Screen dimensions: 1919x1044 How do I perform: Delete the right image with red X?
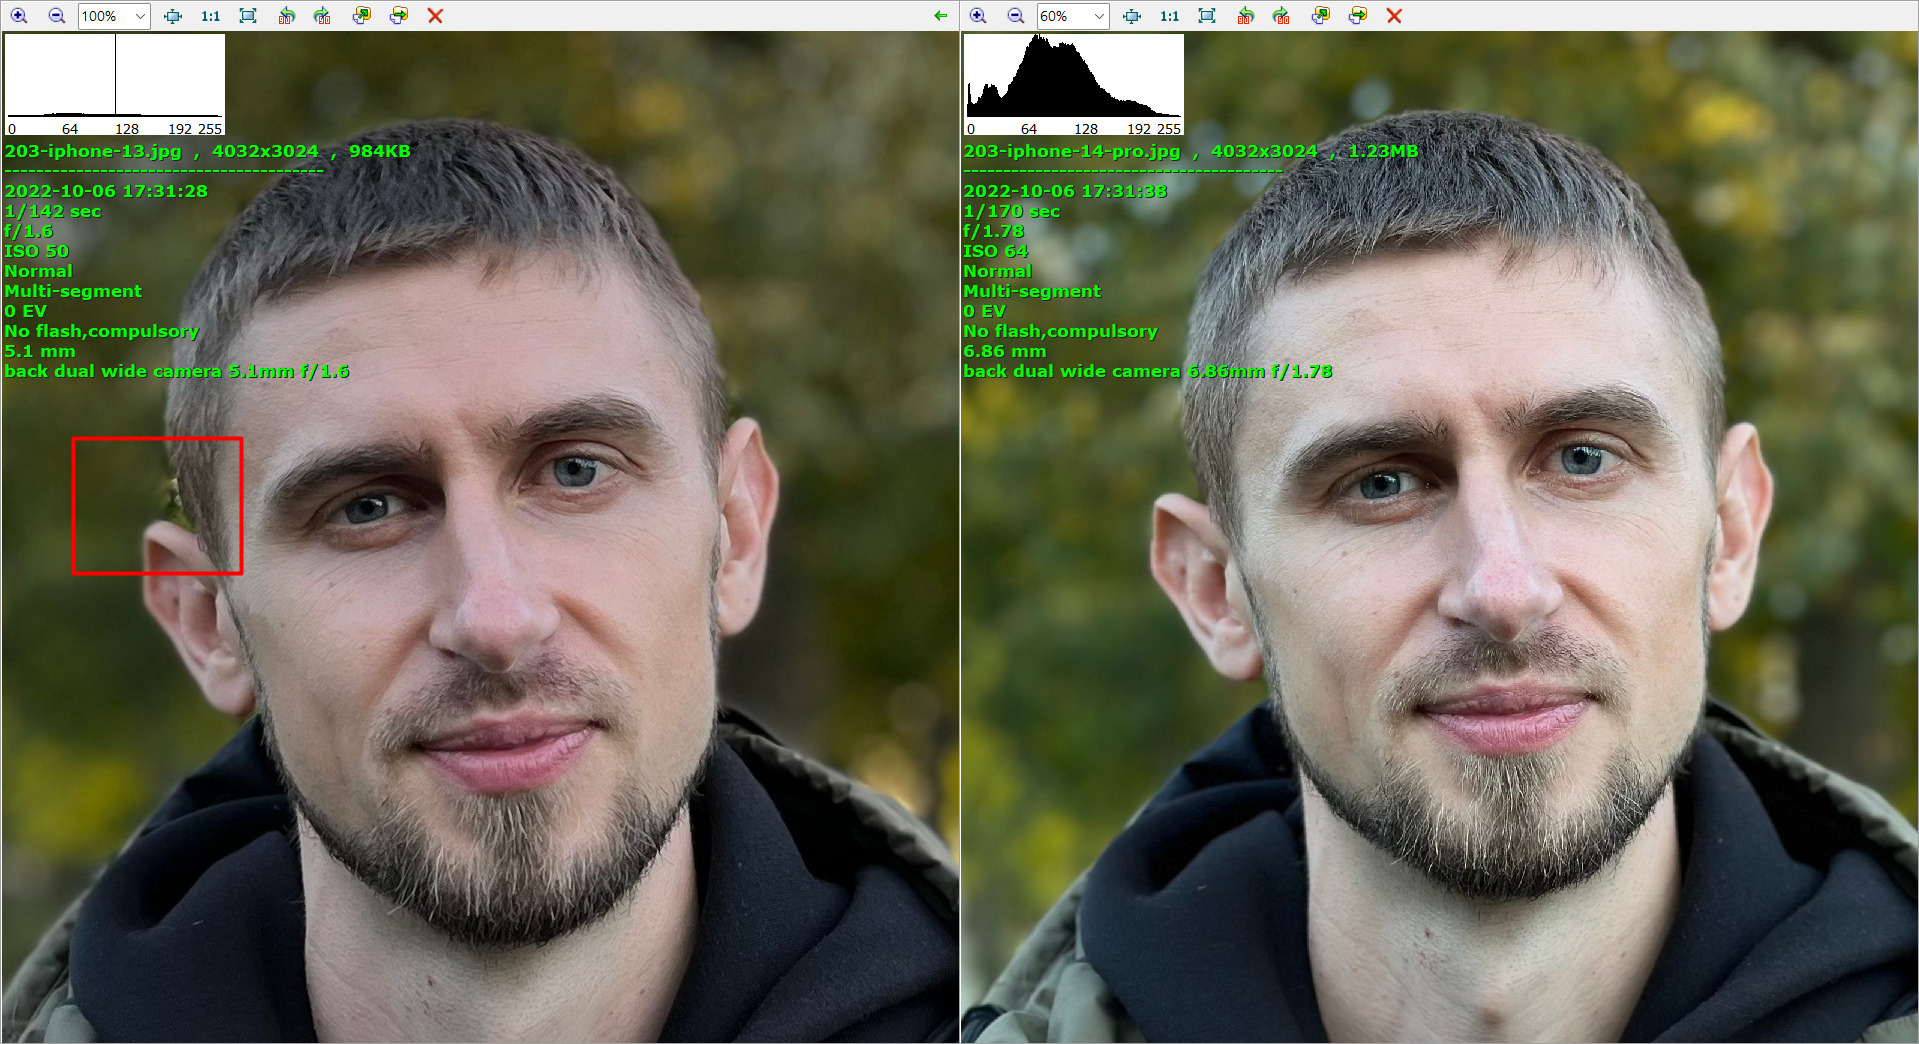1394,16
